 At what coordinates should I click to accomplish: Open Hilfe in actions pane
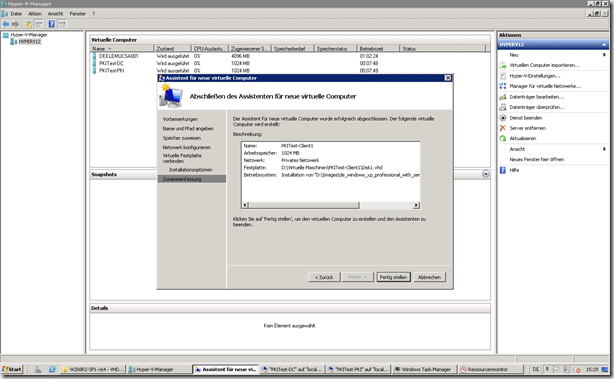(514, 170)
